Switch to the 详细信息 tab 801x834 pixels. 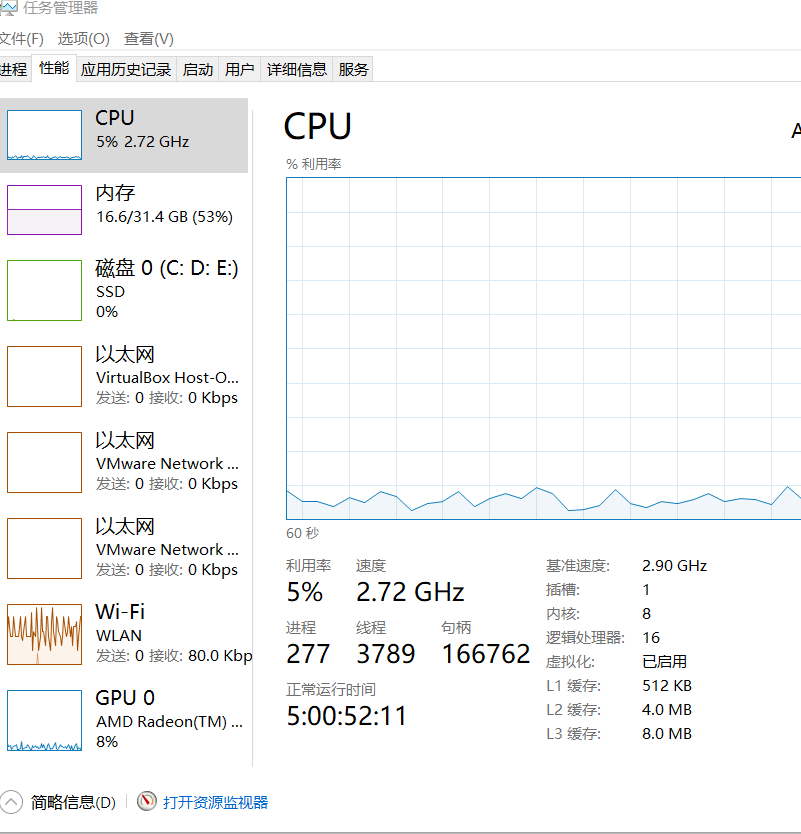[296, 69]
